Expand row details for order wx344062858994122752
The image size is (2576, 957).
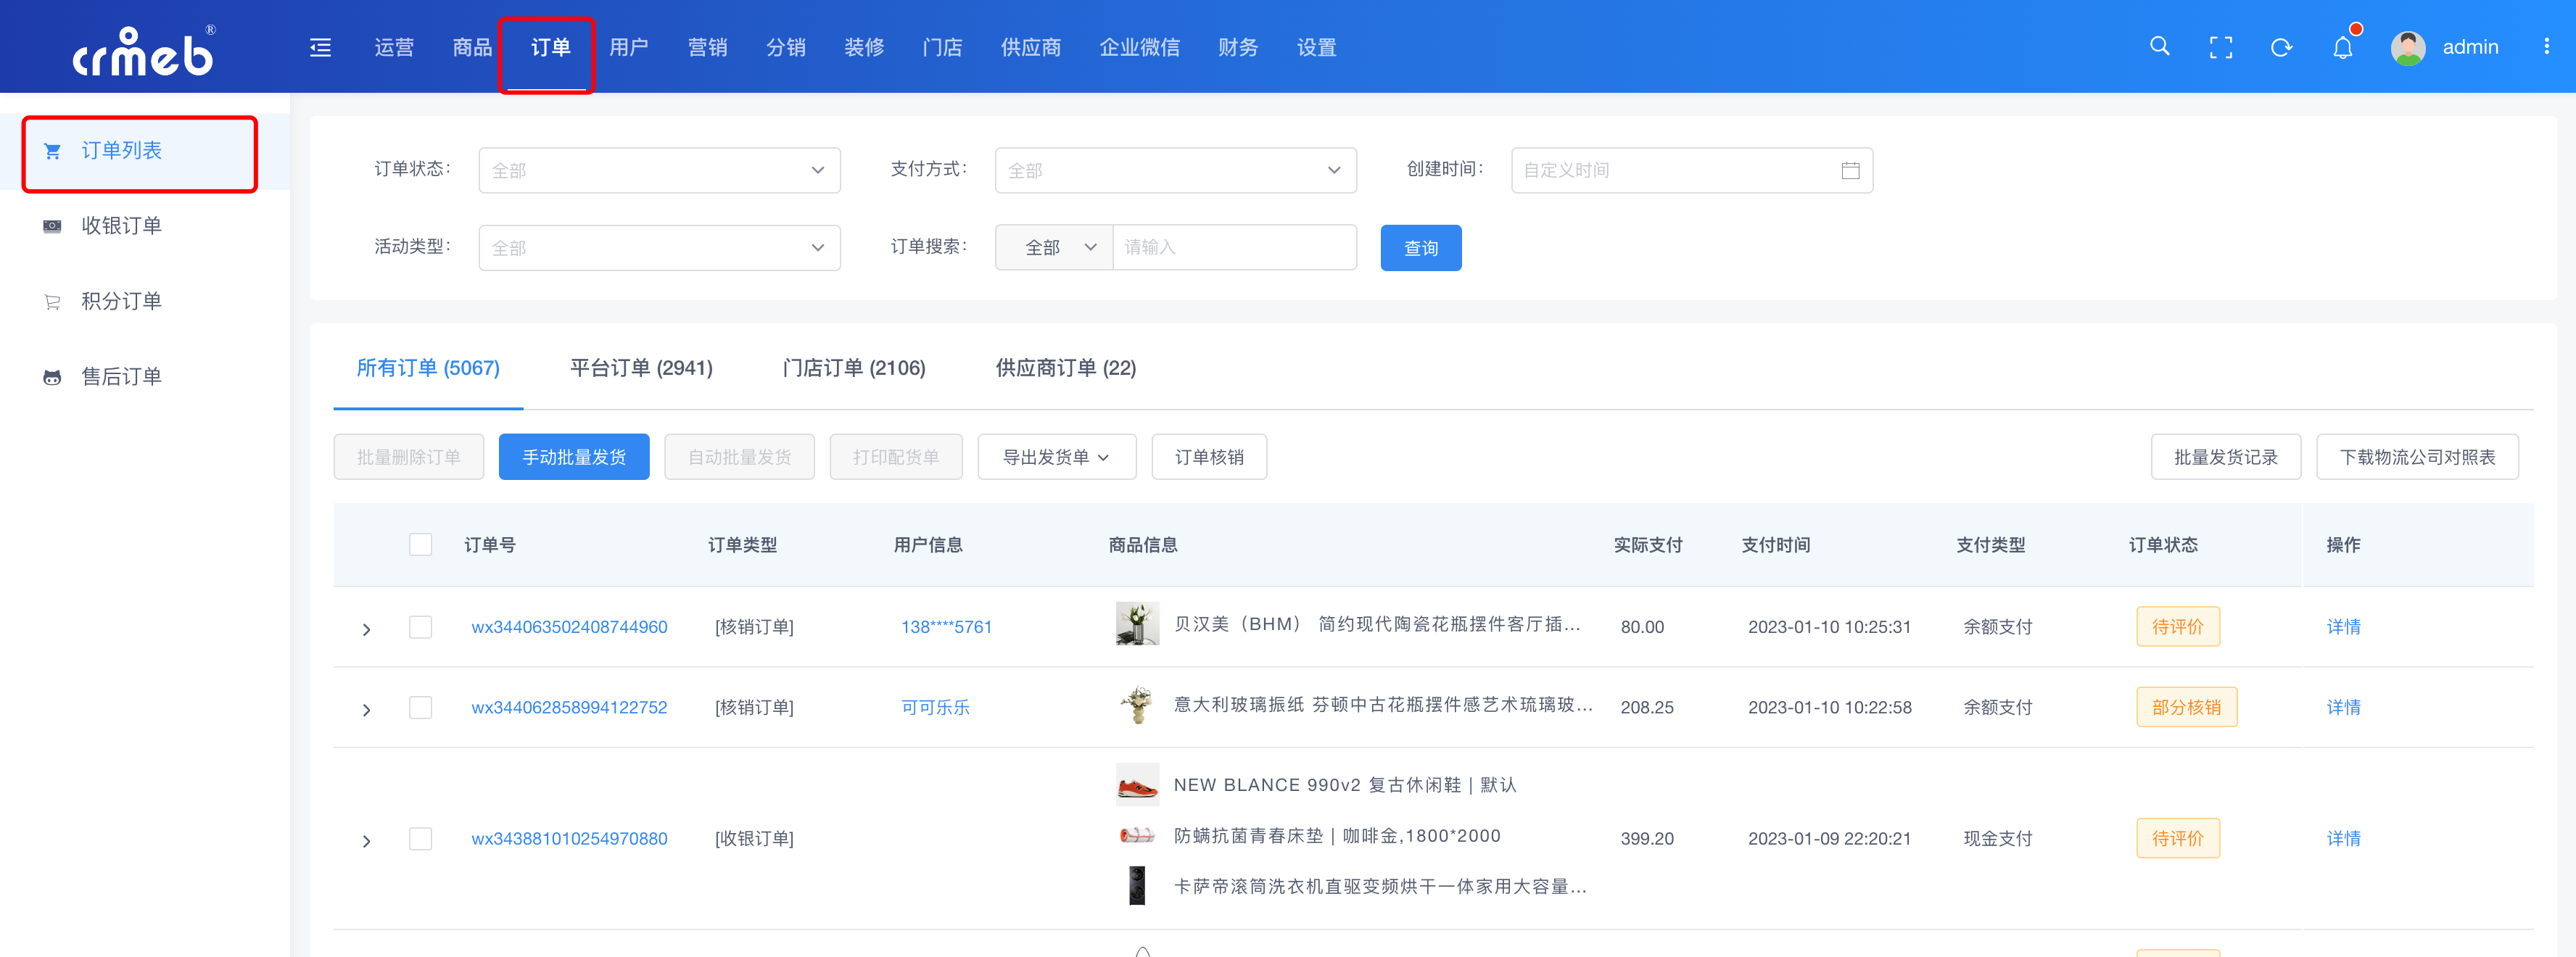pos(367,709)
